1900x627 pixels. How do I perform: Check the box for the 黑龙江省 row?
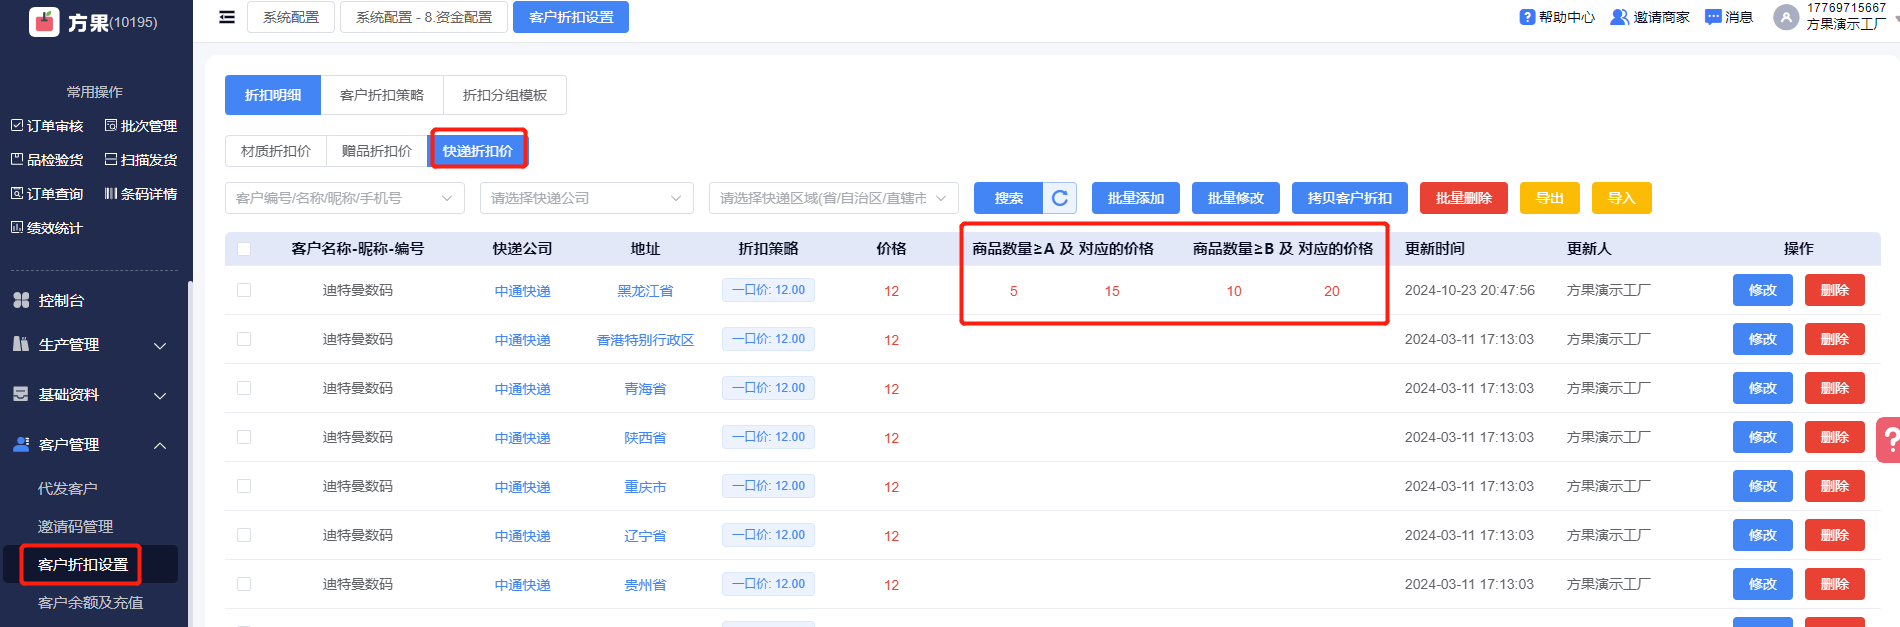[x=244, y=290]
